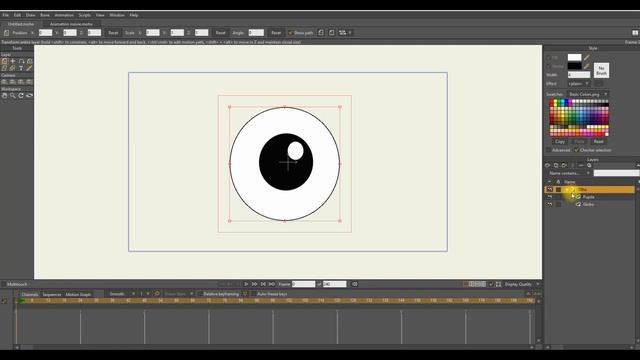Viewport: 640px width, 360px height.
Task: Toggle the Checker selection checkbox
Action: [x=577, y=150]
